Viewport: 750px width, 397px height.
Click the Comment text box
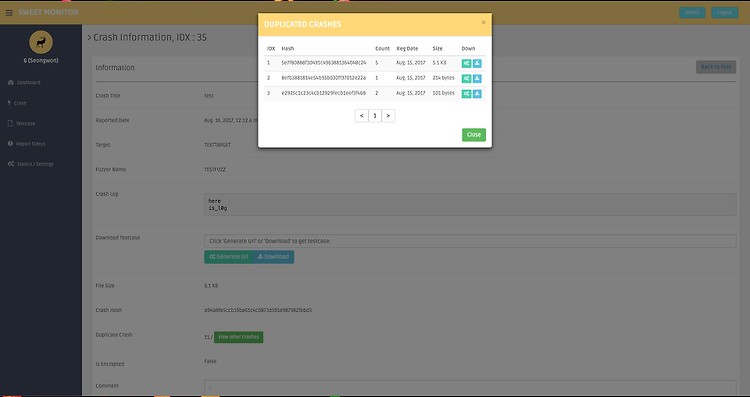pos(470,388)
